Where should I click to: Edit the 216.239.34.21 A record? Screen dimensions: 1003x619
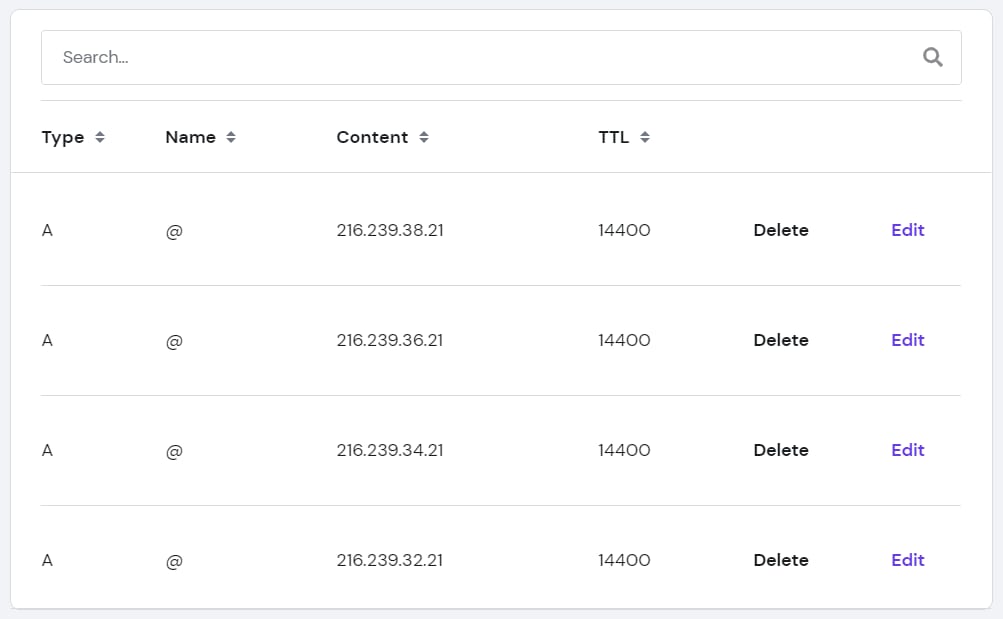907,450
